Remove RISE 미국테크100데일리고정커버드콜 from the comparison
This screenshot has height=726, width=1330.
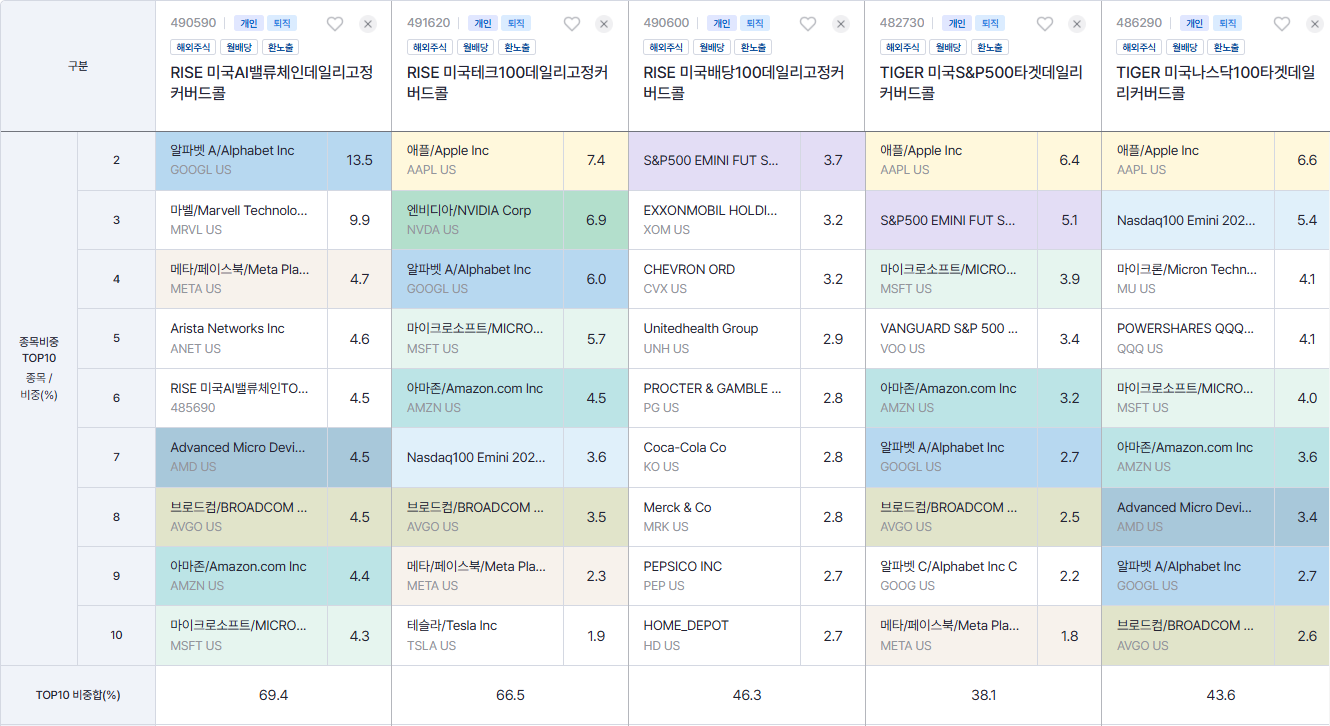(604, 24)
